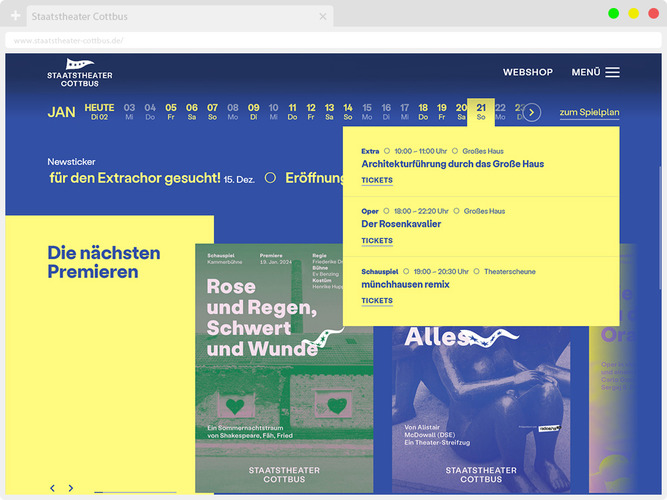Go to previous premiere slide arrow
The image size is (667, 500).
coord(53,488)
